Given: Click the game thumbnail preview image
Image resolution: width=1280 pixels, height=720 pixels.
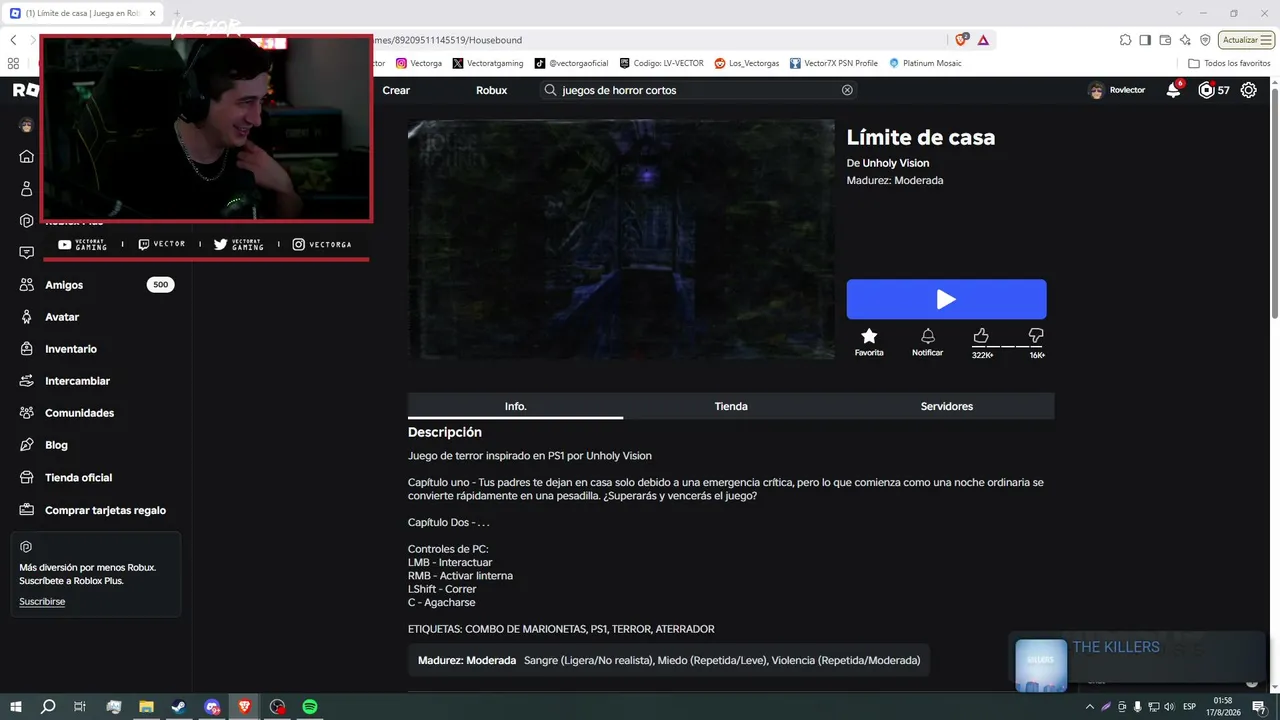Looking at the screenshot, I should pos(621,240).
